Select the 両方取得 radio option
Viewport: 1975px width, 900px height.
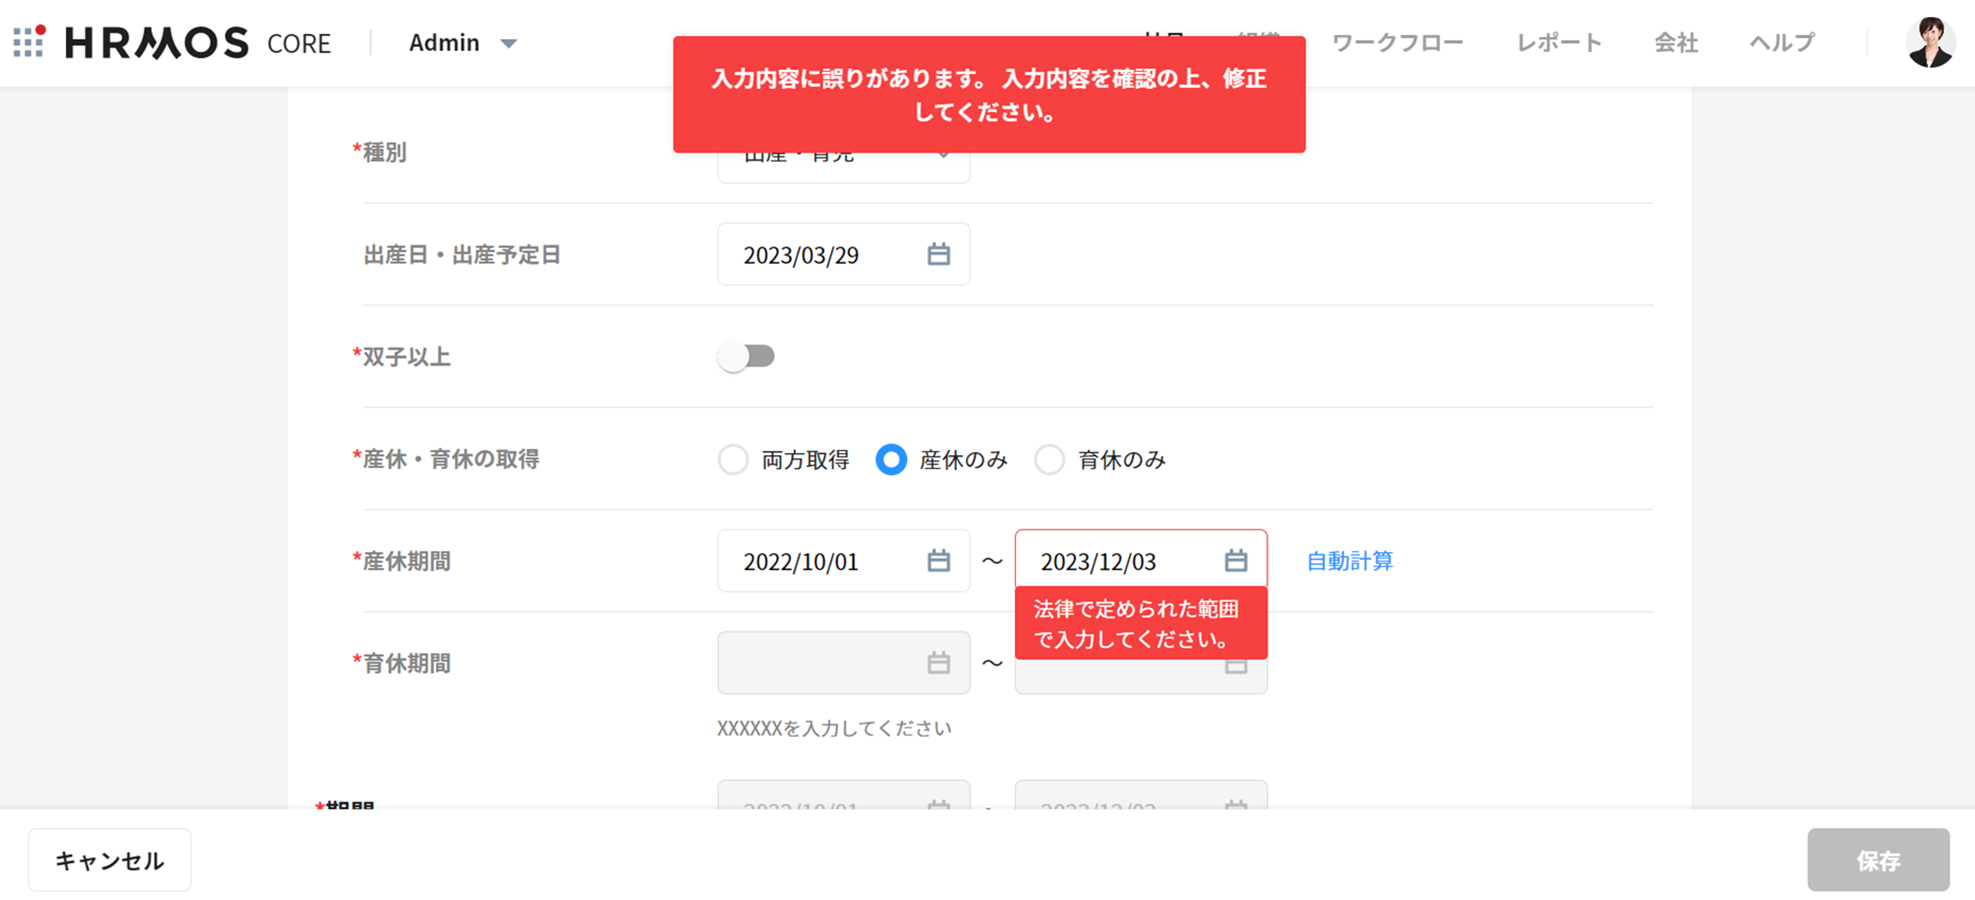(733, 460)
